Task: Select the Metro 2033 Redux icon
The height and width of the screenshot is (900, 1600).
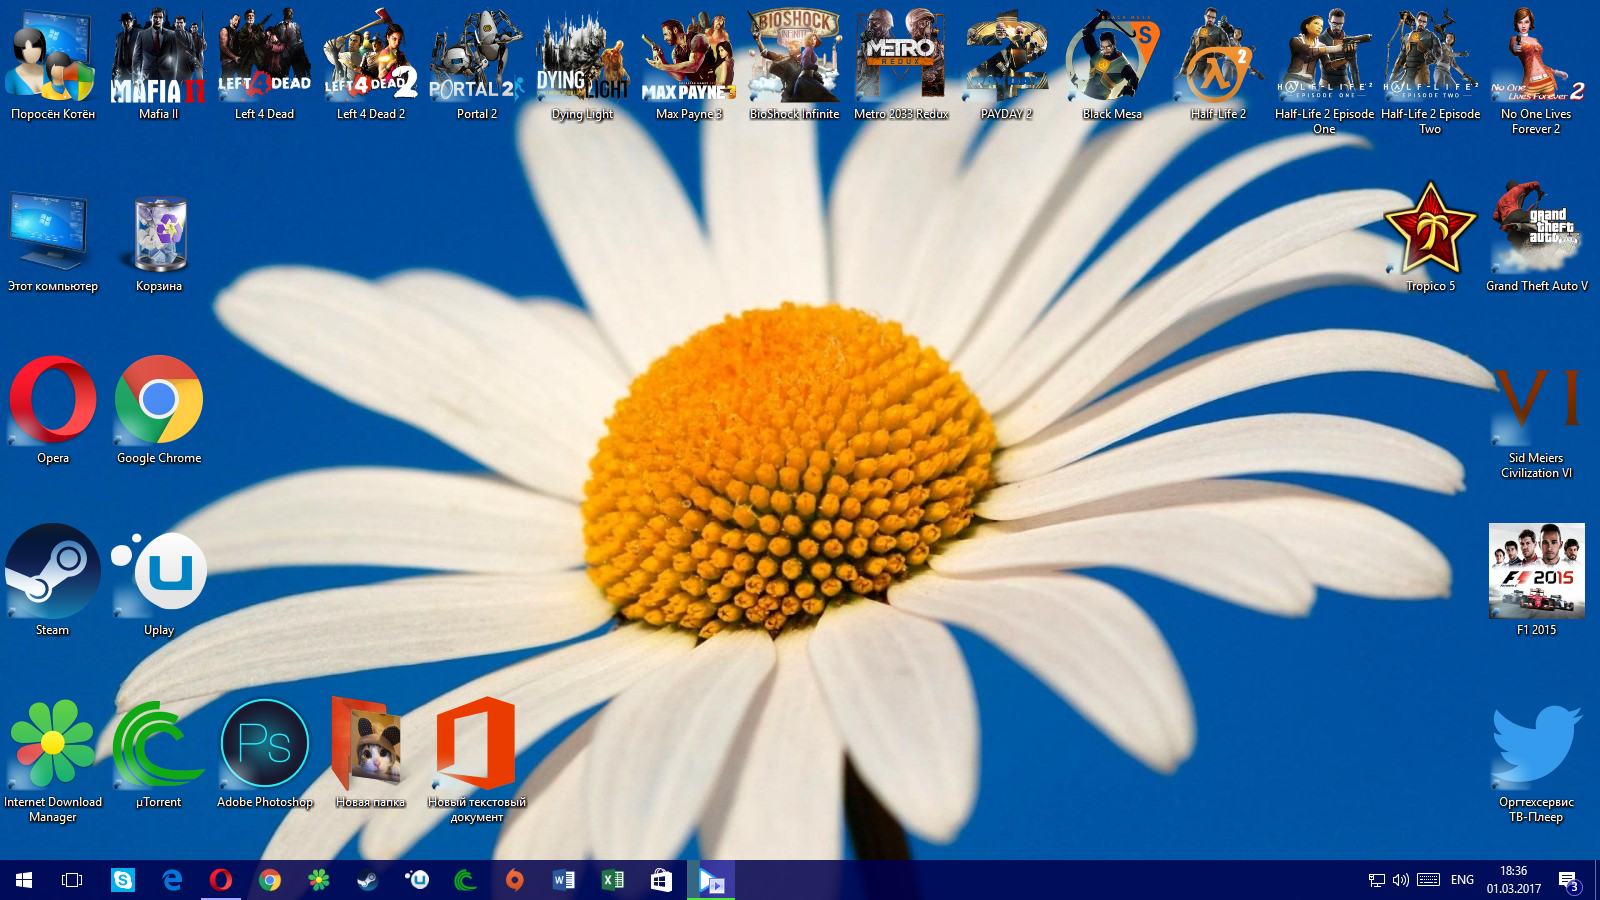Action: click(900, 64)
